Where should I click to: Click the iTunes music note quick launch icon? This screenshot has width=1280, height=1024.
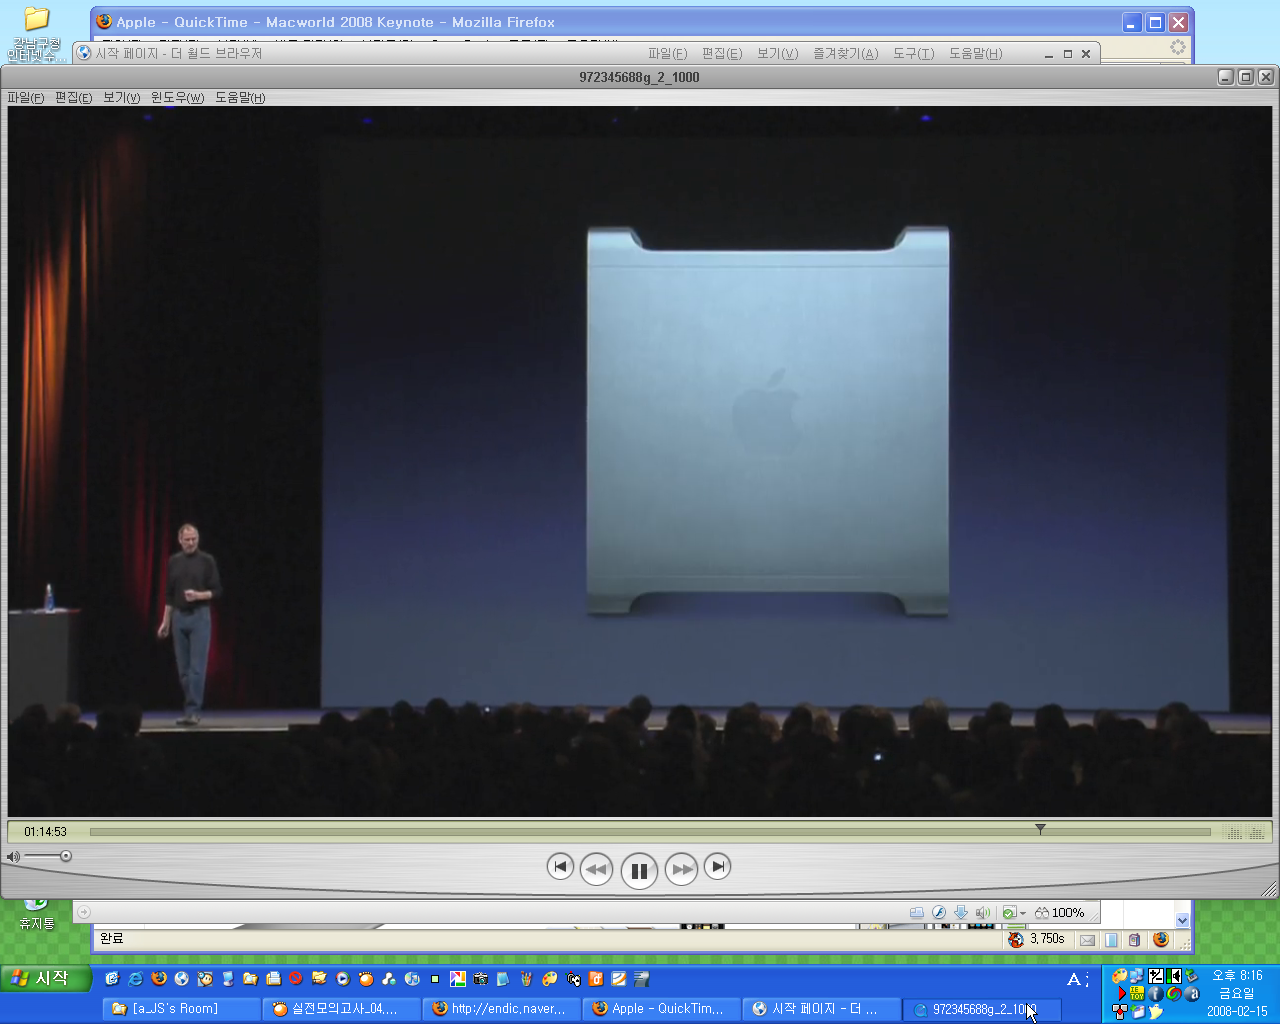(x=412, y=979)
